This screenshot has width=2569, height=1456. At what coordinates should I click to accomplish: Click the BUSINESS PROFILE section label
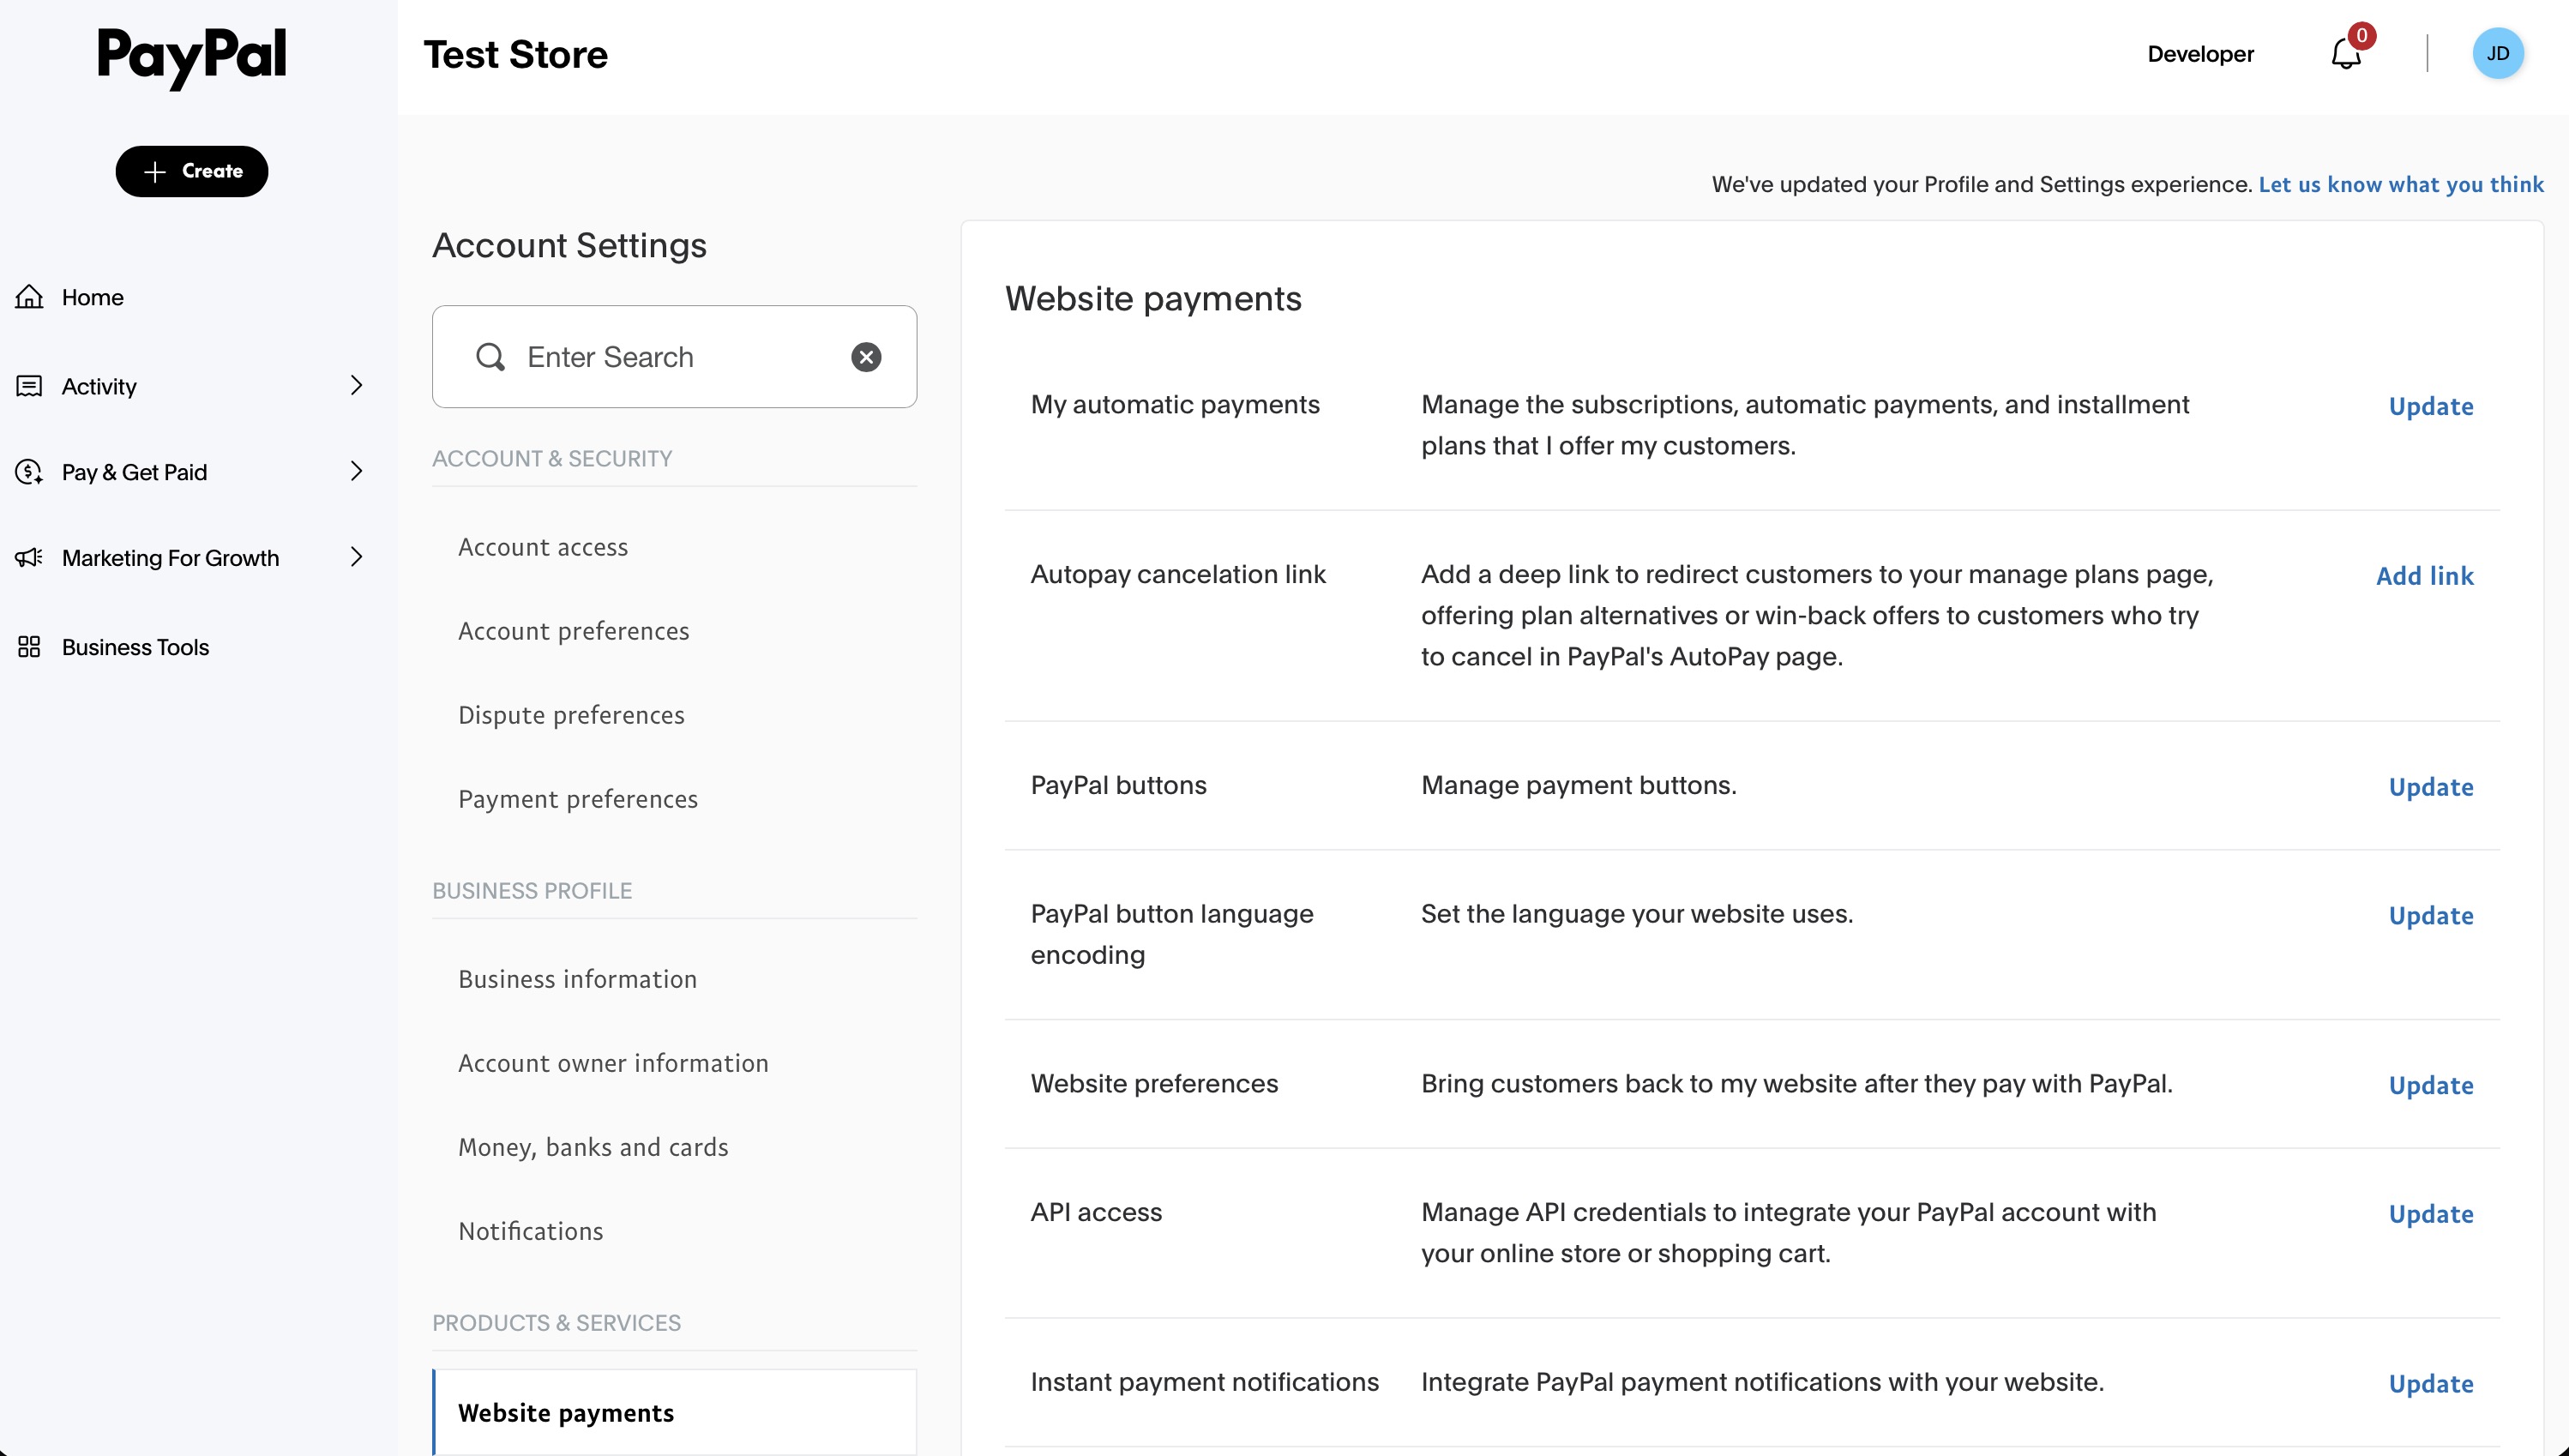pyautogui.click(x=532, y=891)
